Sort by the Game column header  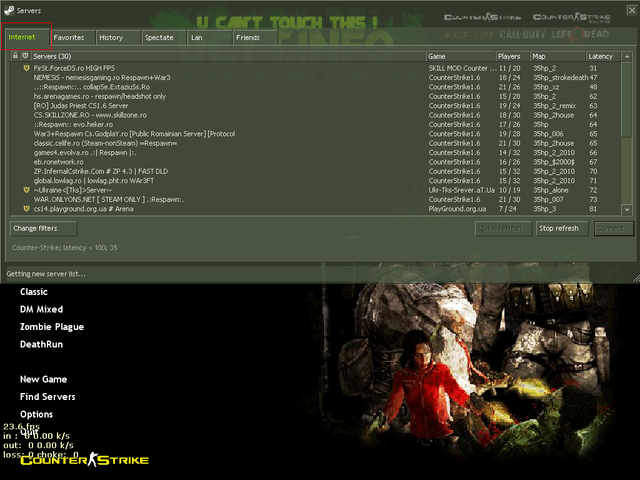pos(460,56)
